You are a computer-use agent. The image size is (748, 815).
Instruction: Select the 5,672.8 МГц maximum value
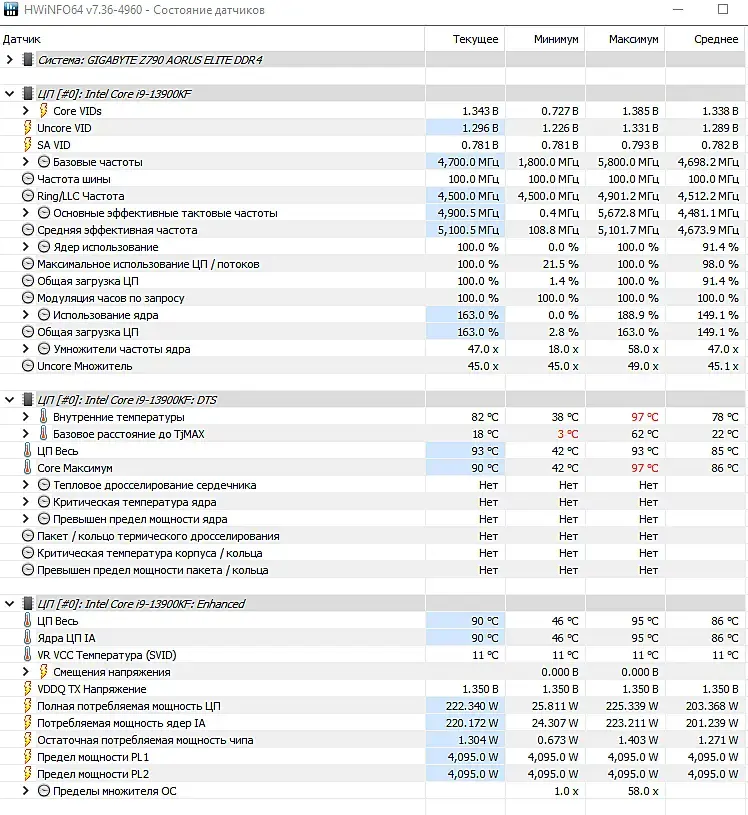tap(628, 213)
